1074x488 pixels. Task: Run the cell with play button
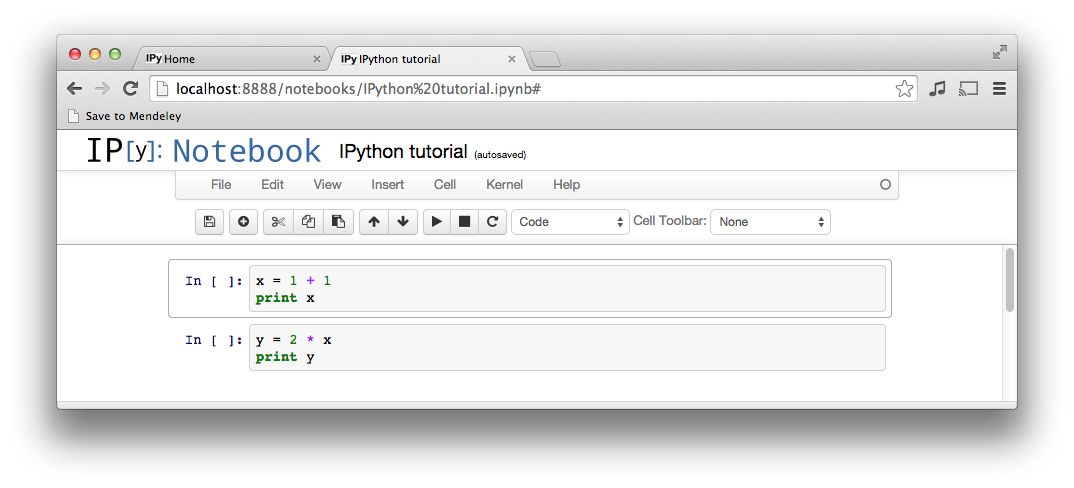(437, 222)
